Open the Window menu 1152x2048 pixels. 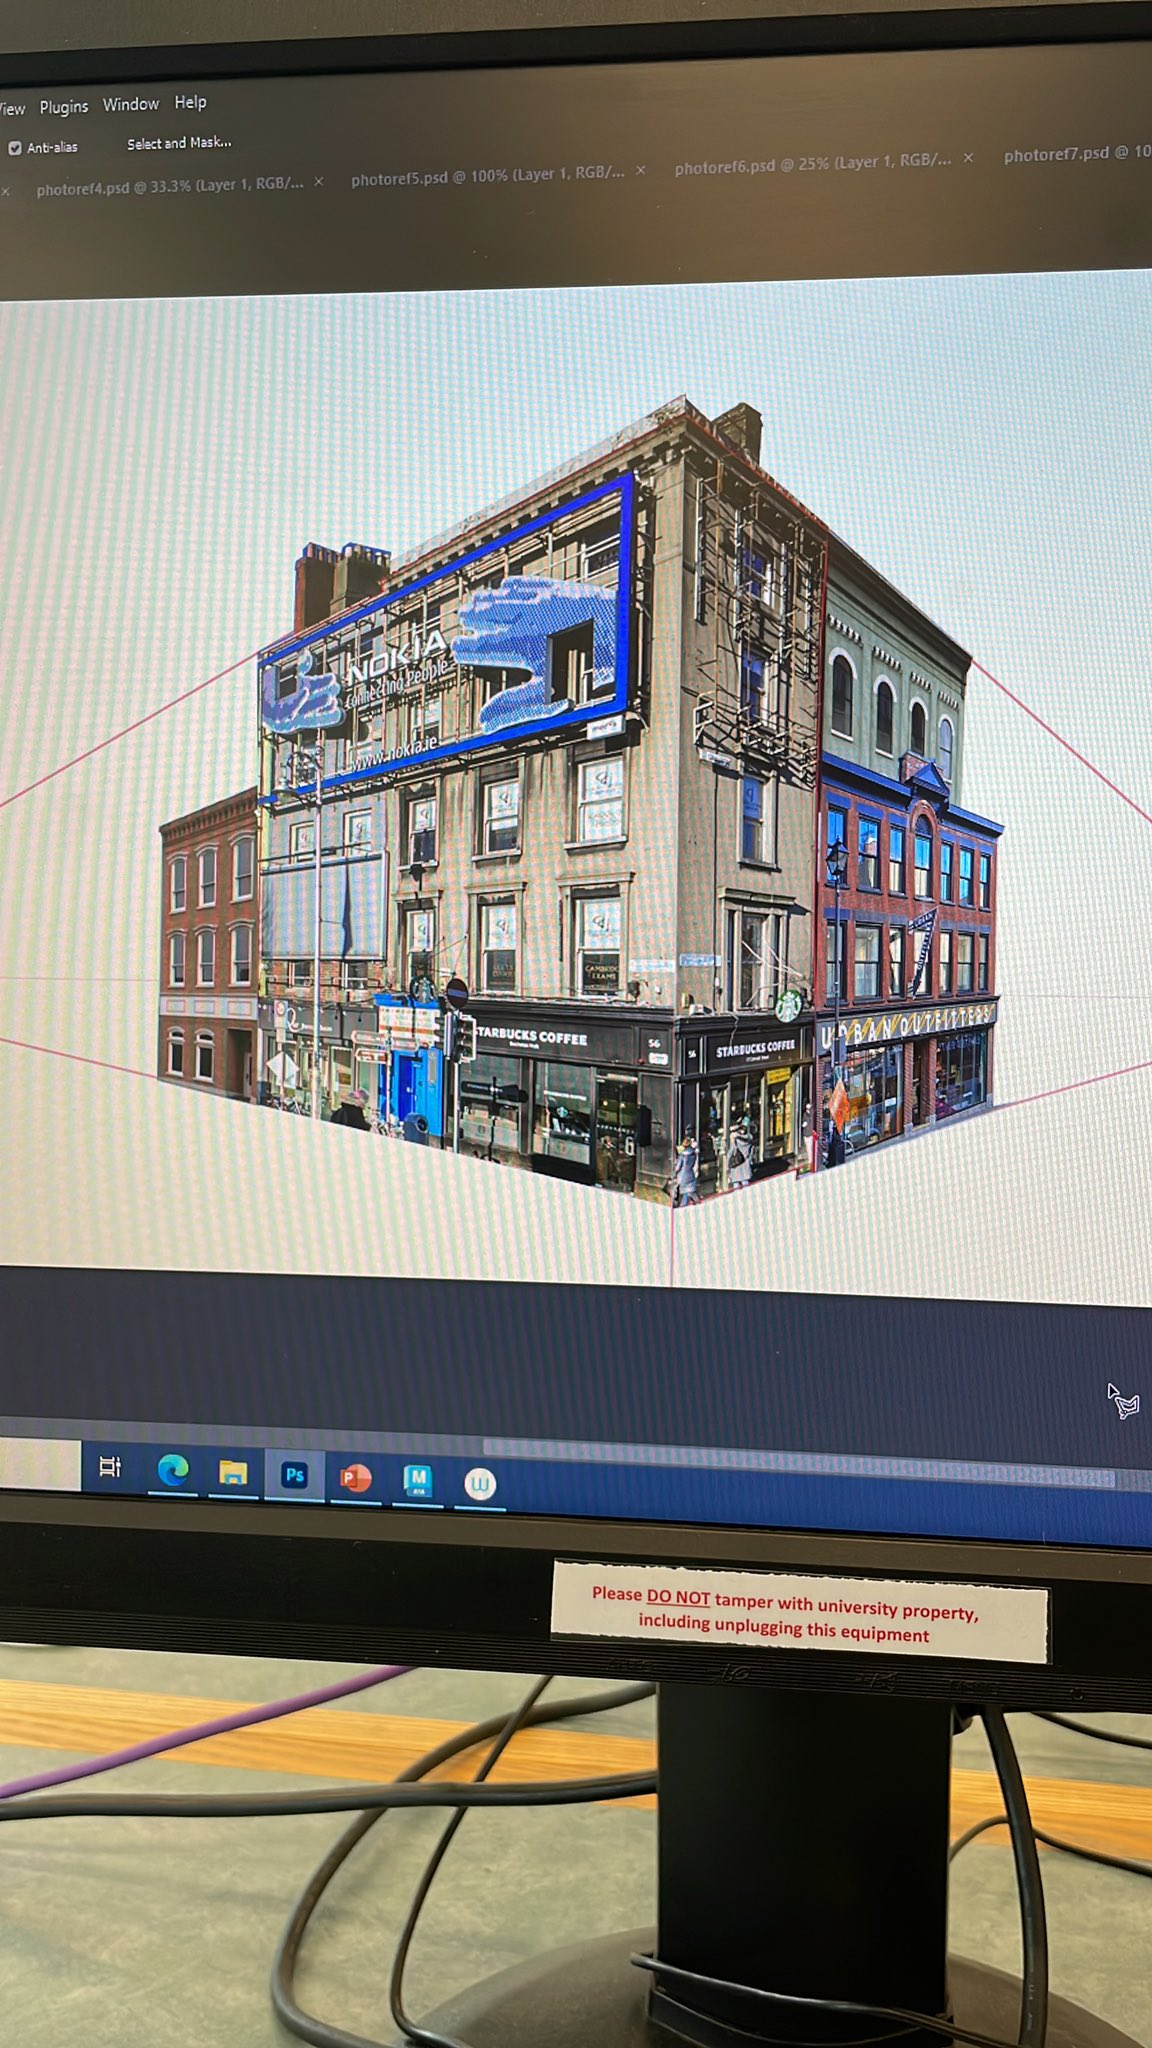click(x=131, y=104)
